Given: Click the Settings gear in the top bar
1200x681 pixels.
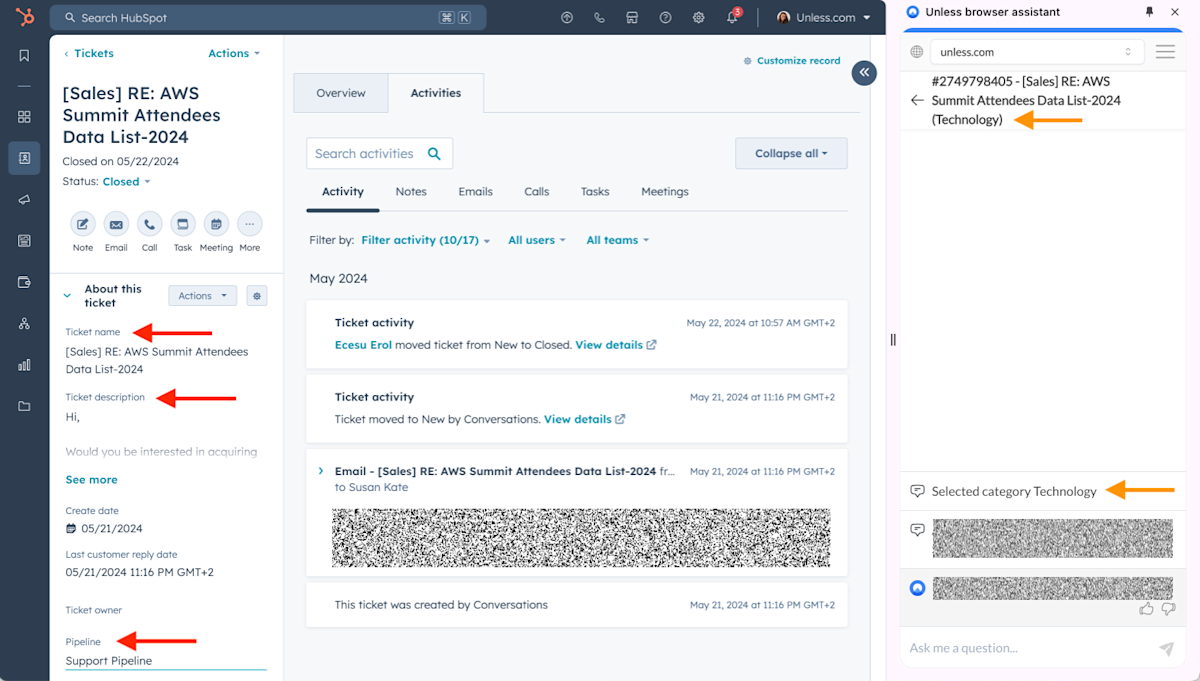Looking at the screenshot, I should pos(698,17).
